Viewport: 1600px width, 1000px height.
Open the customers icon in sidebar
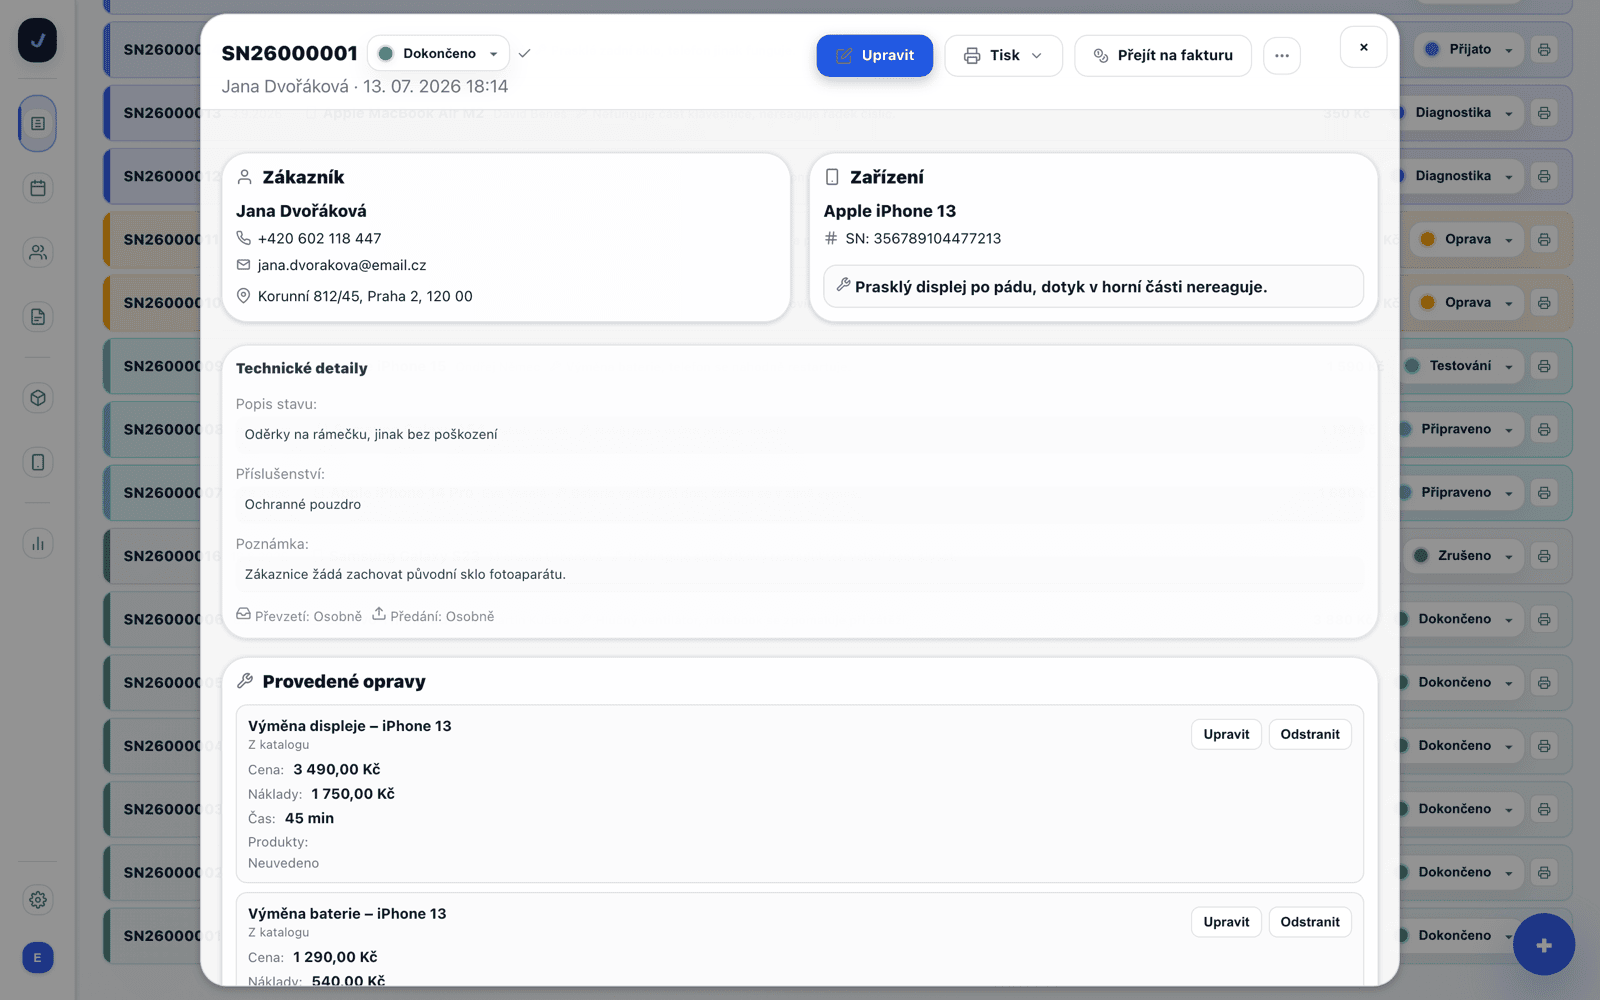tap(38, 252)
